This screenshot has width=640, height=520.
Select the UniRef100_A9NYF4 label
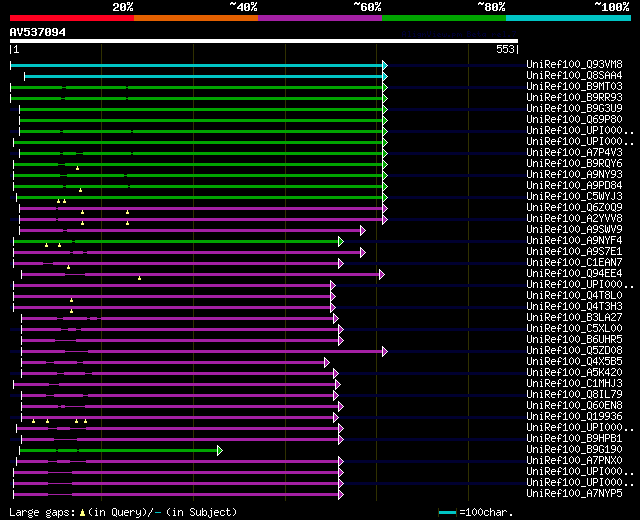(x=574, y=240)
